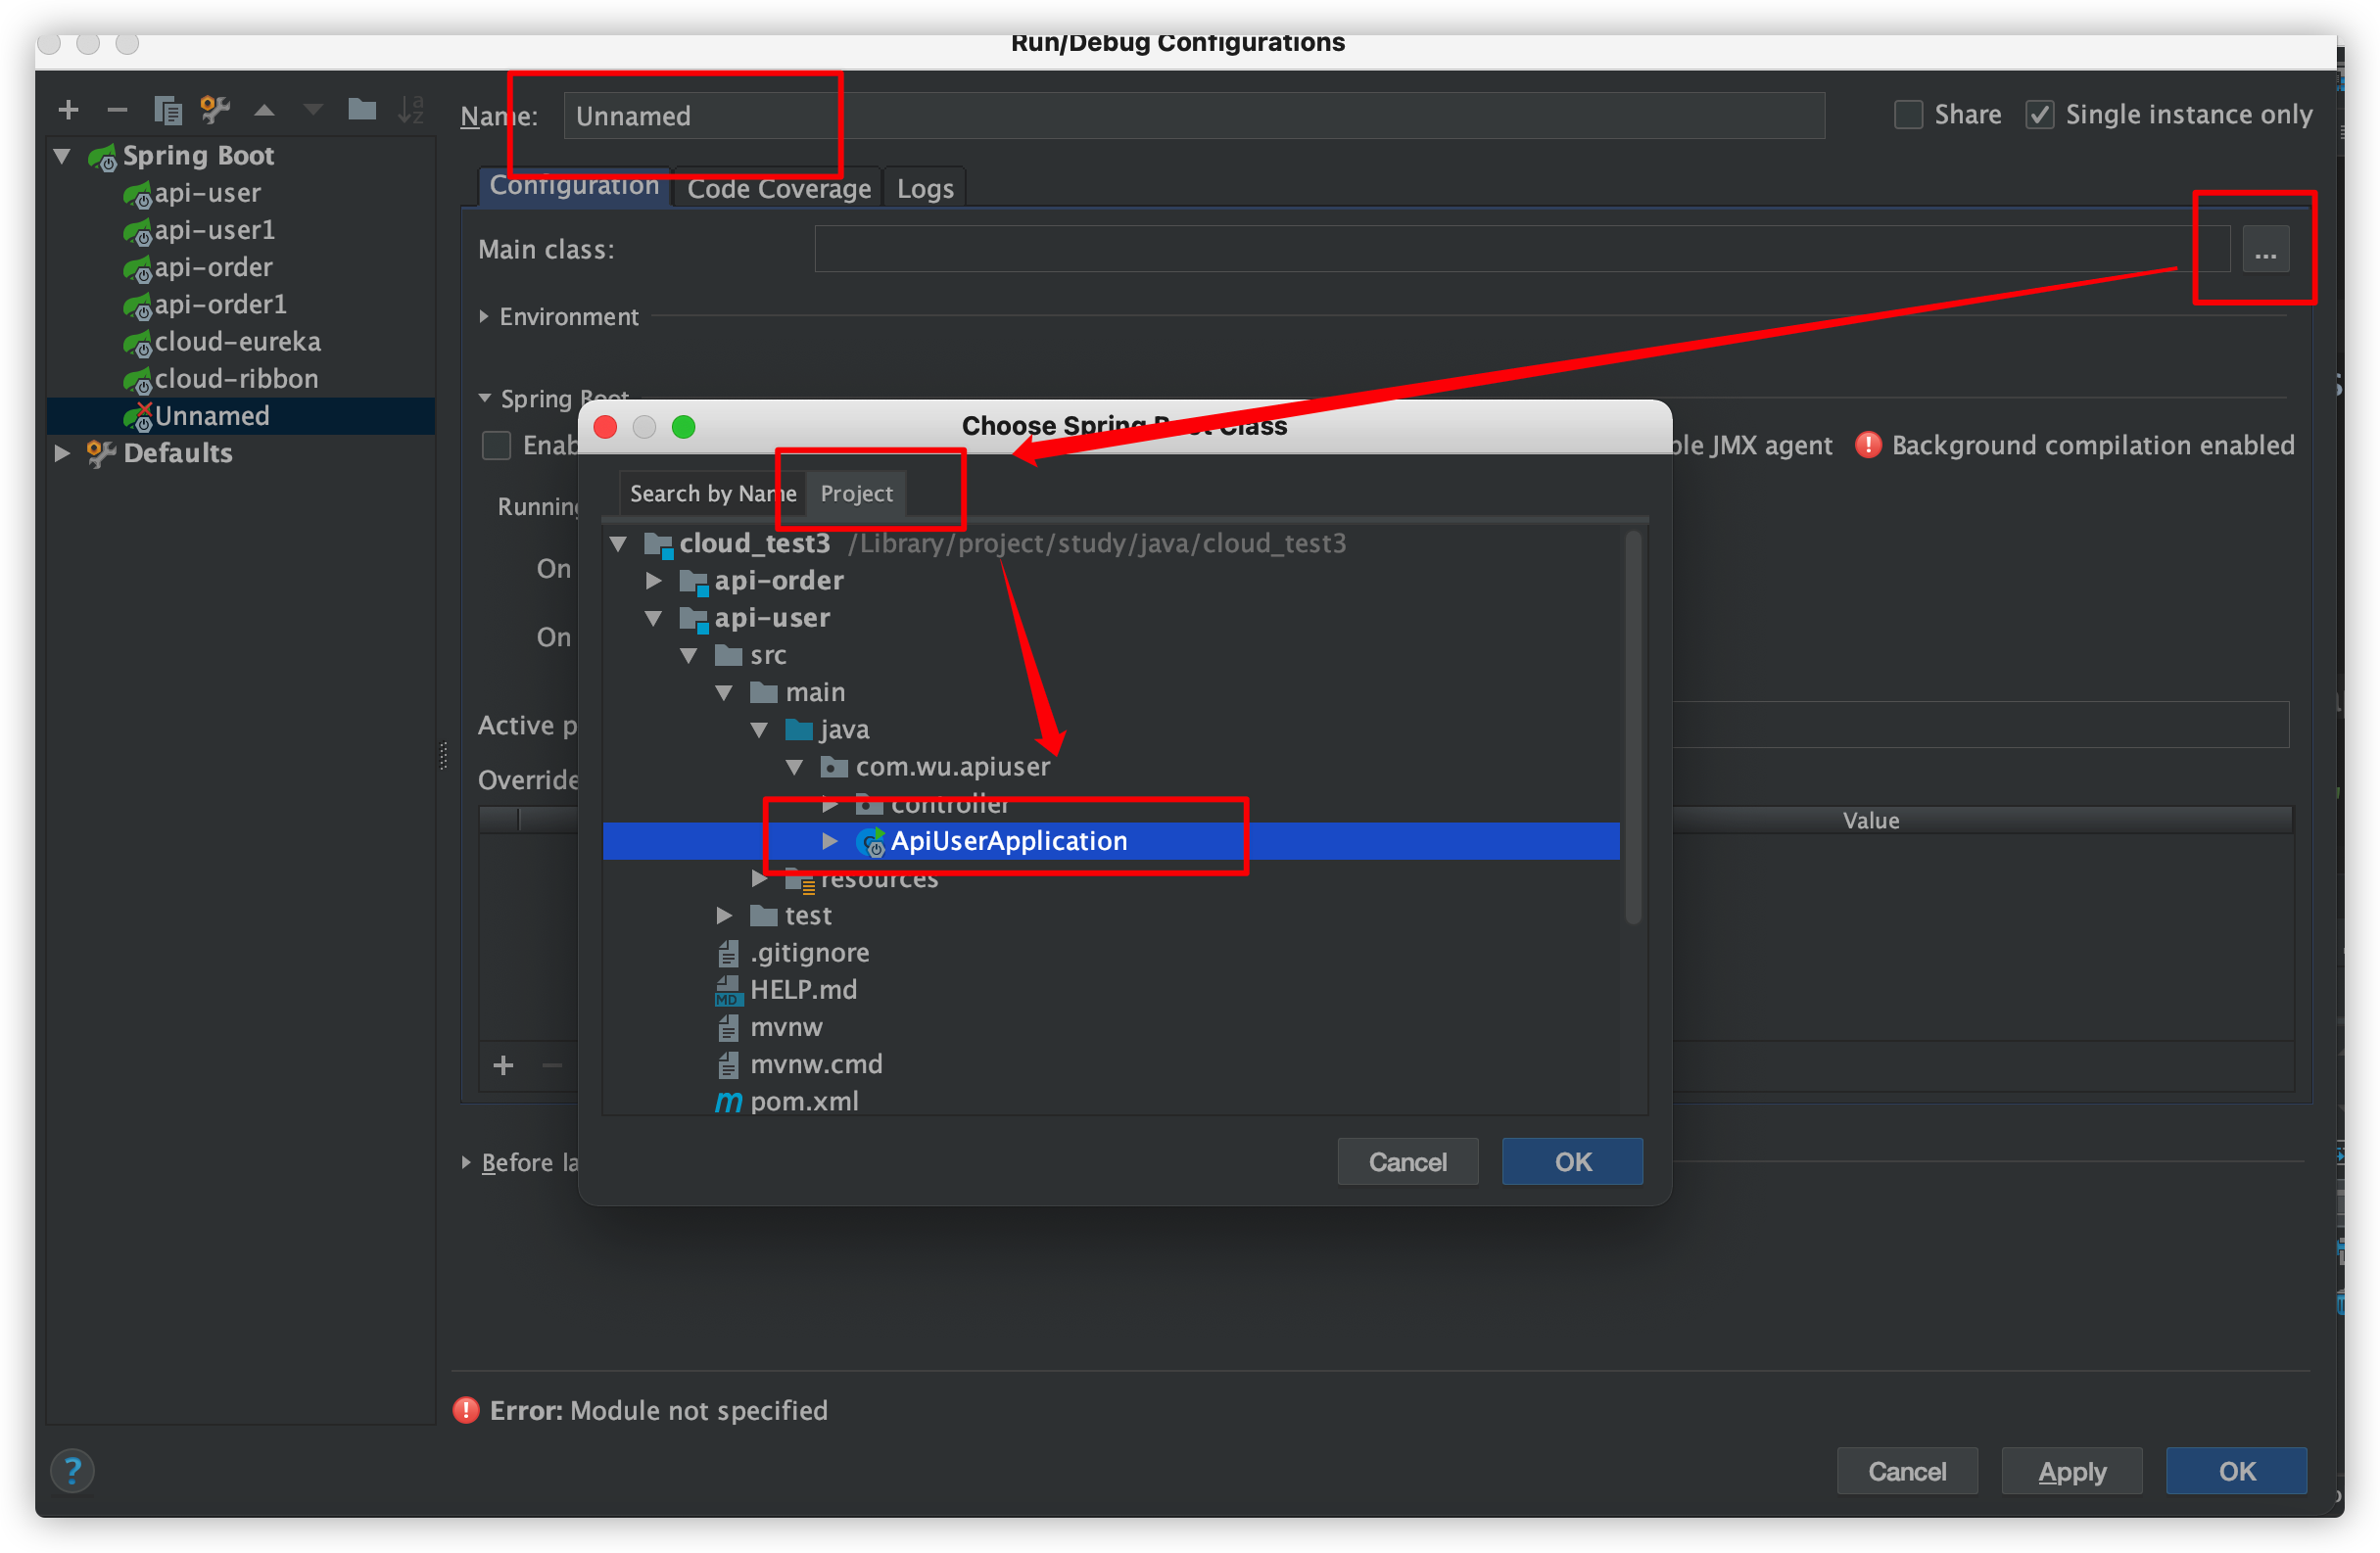Screen dimensions: 2380x1553
Task: Expand the Before launch section
Action: coord(466,1162)
